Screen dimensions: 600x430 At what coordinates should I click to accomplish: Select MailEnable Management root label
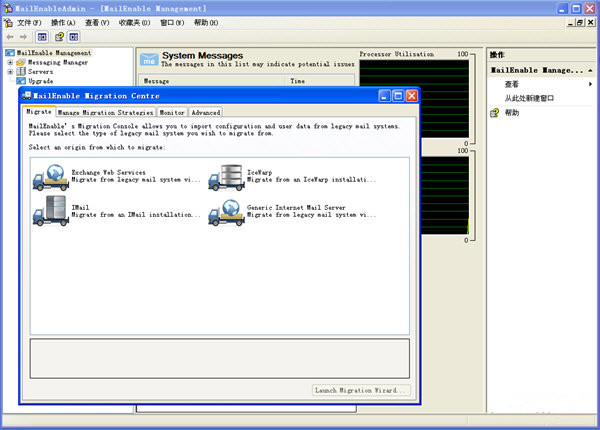(54, 53)
